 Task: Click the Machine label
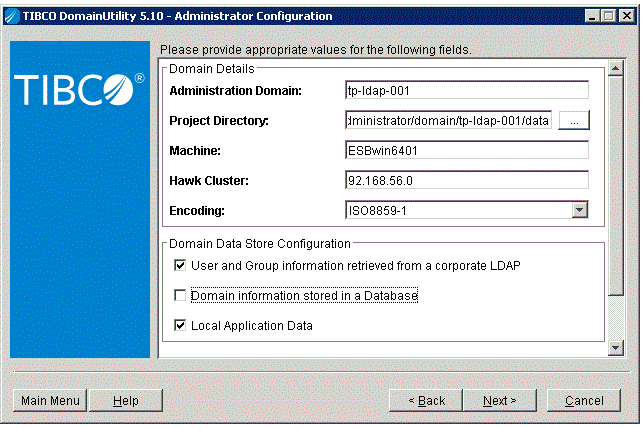coord(195,151)
